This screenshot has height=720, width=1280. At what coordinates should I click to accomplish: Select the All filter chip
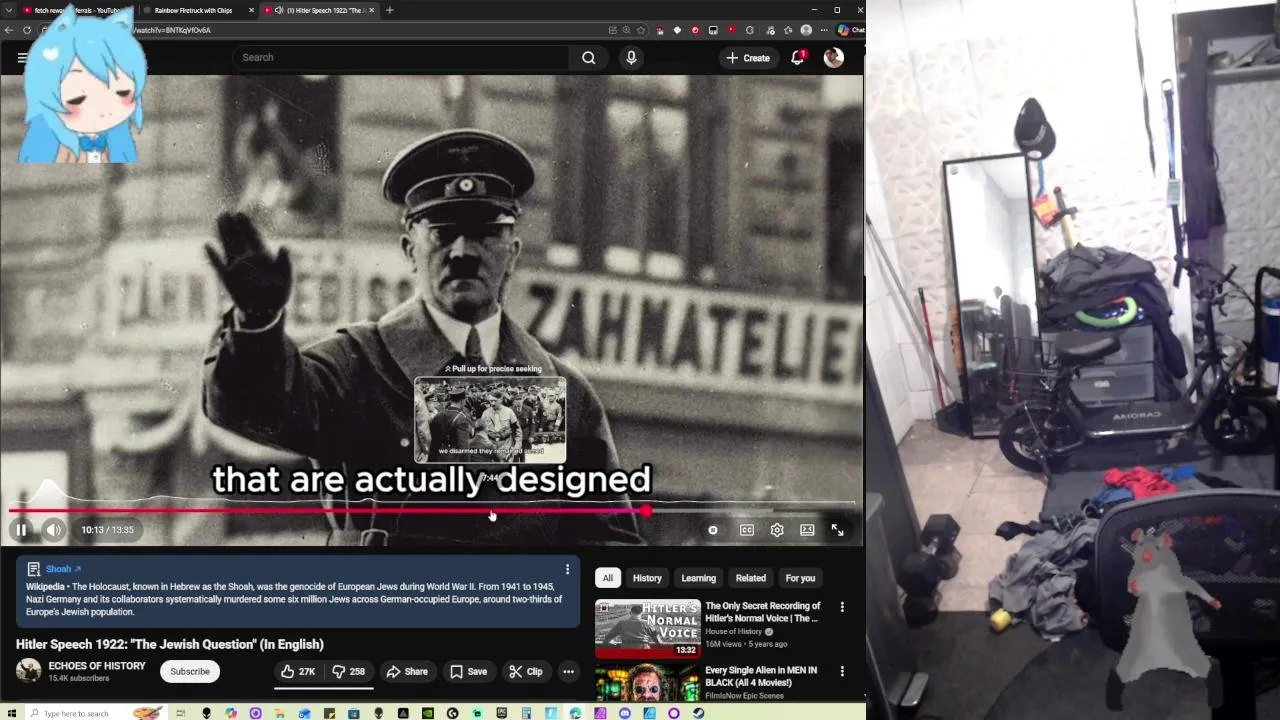[607, 578]
